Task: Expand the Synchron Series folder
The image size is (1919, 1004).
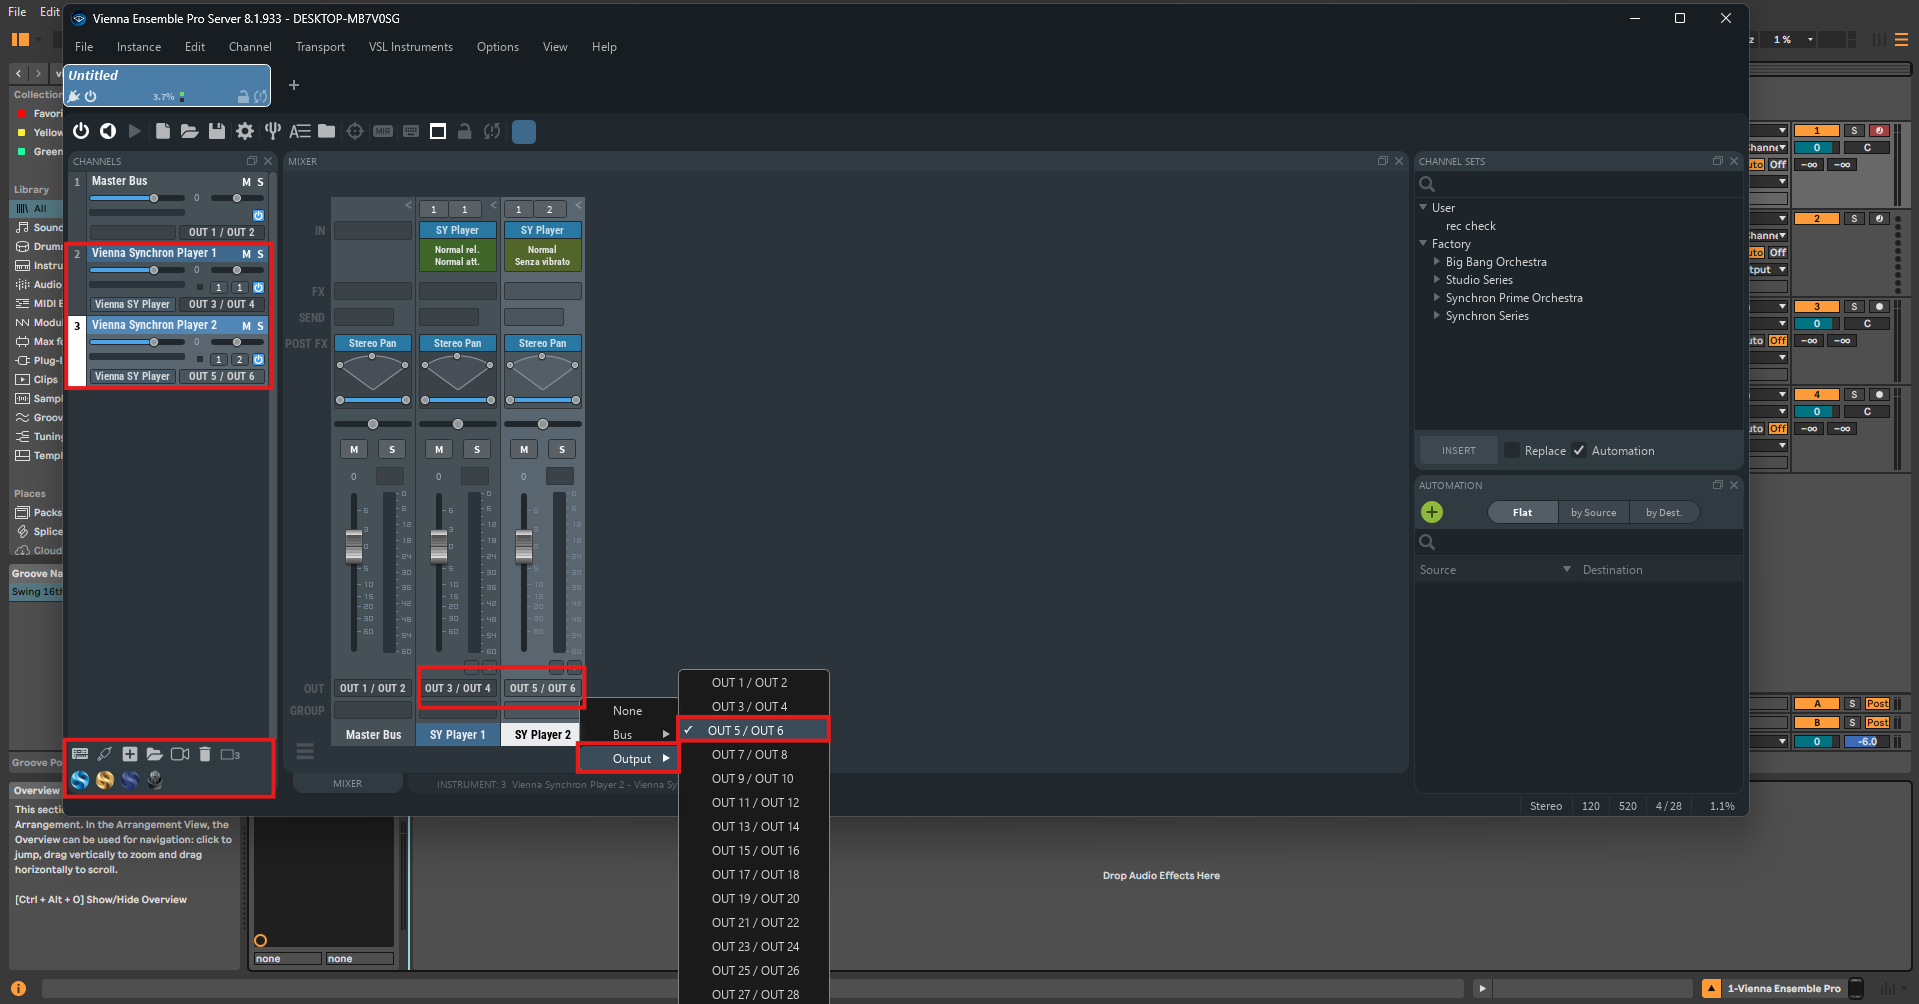Action: click(x=1437, y=316)
